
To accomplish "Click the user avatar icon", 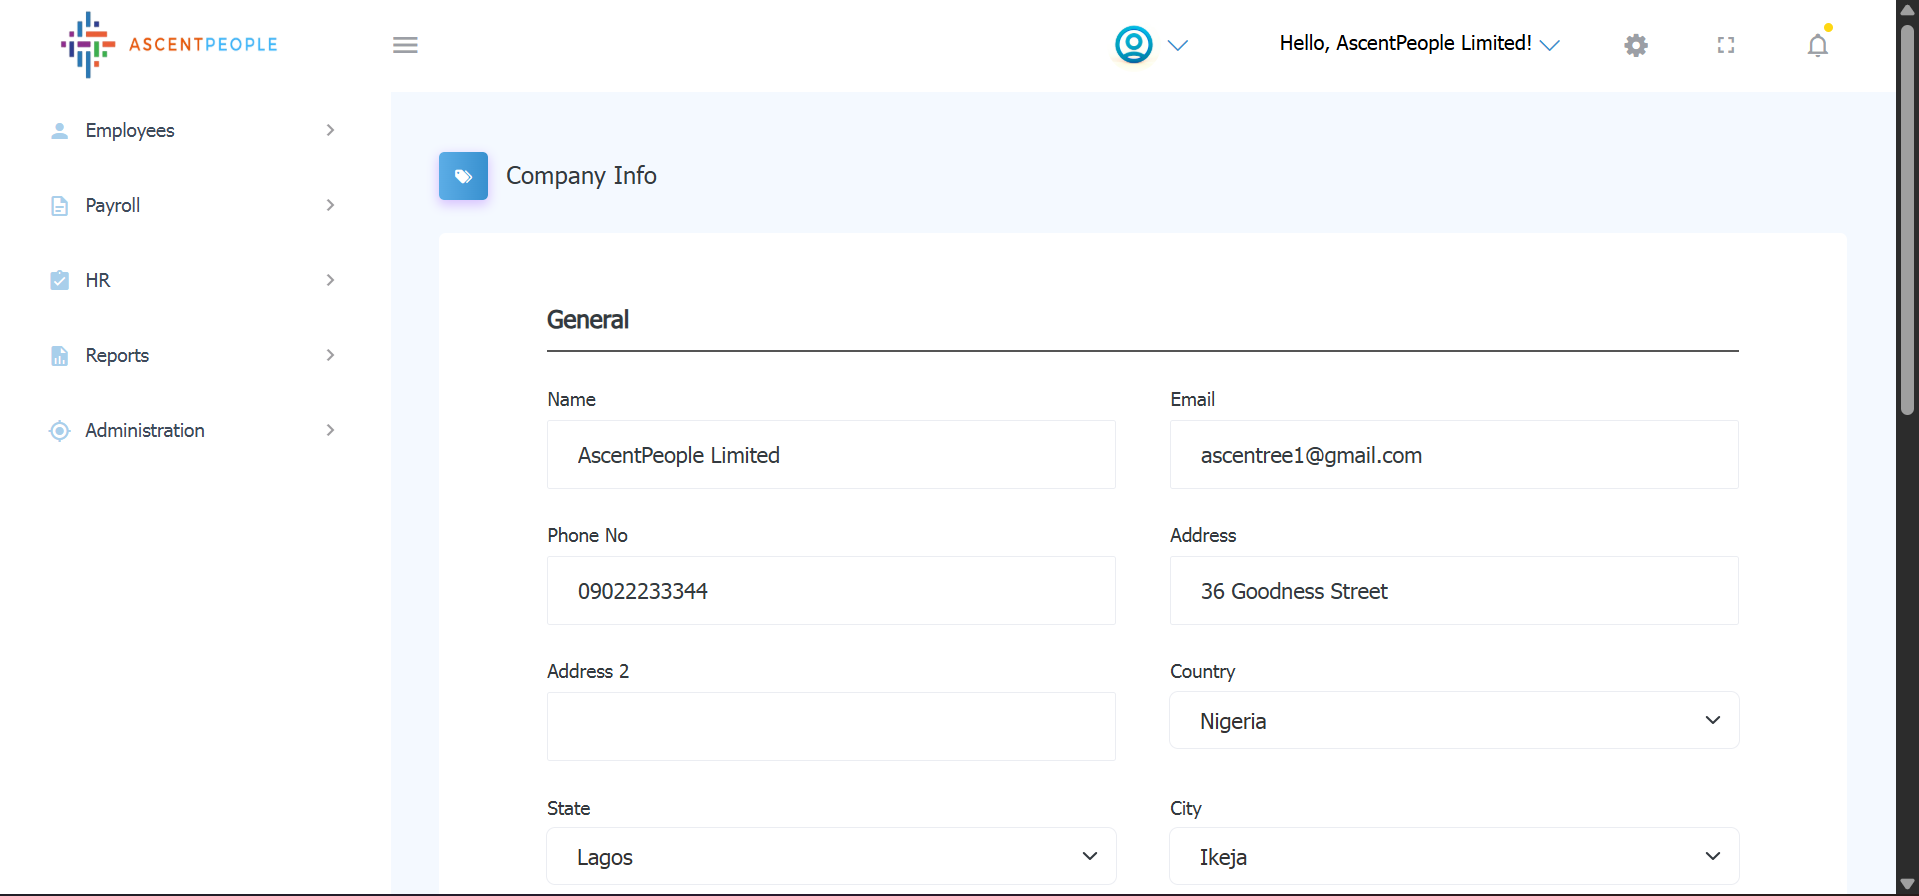I will [x=1133, y=45].
